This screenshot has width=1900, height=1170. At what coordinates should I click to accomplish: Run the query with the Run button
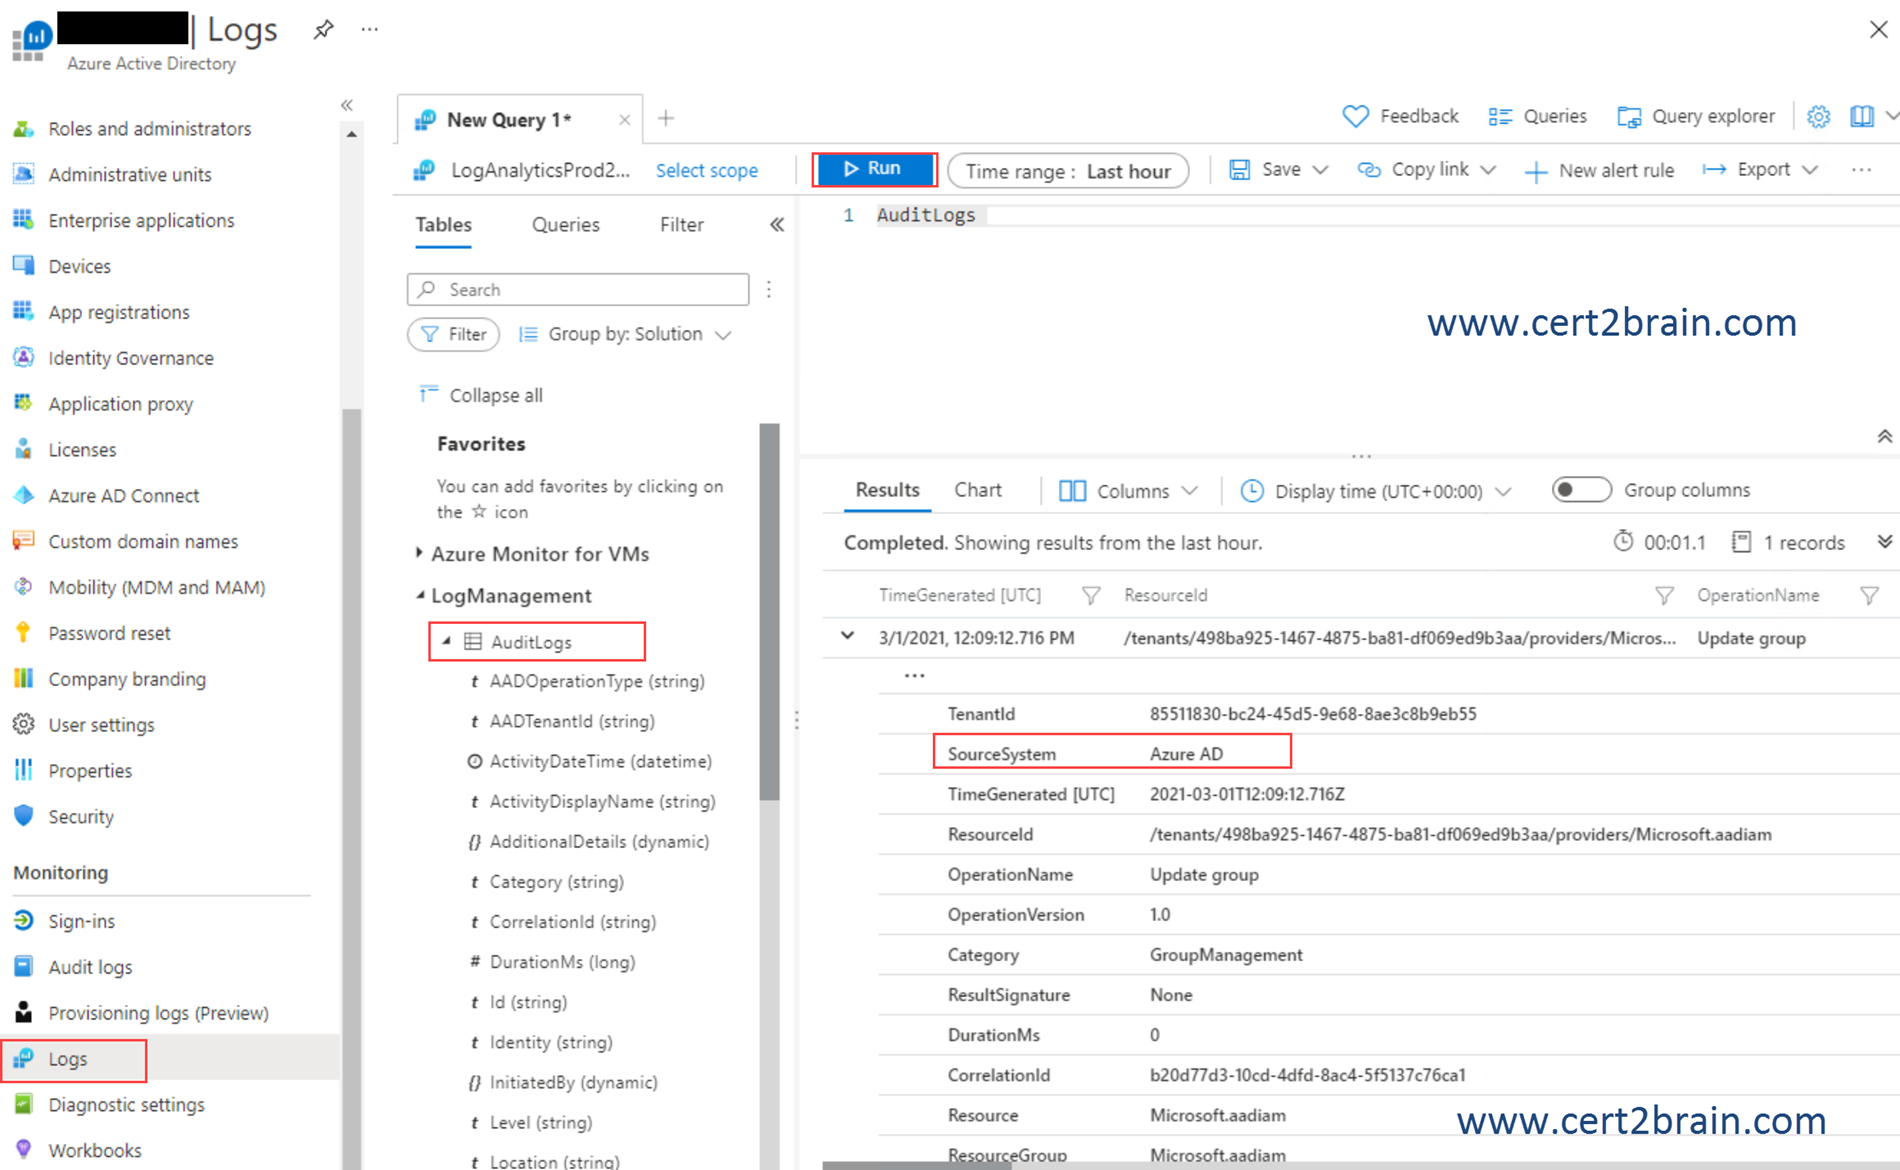click(x=875, y=169)
